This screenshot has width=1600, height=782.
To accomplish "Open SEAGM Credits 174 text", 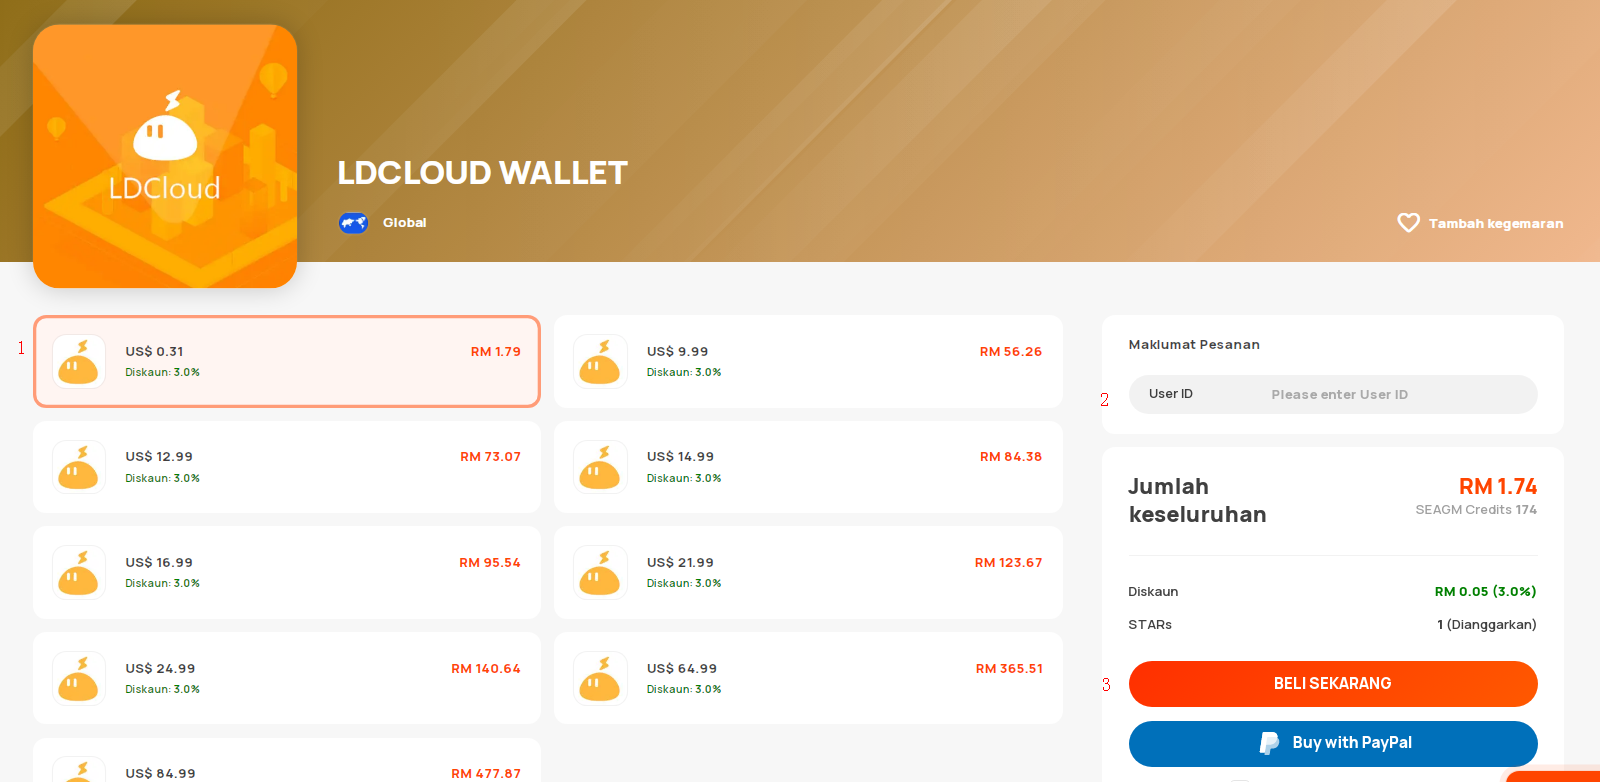I will 1476,510.
